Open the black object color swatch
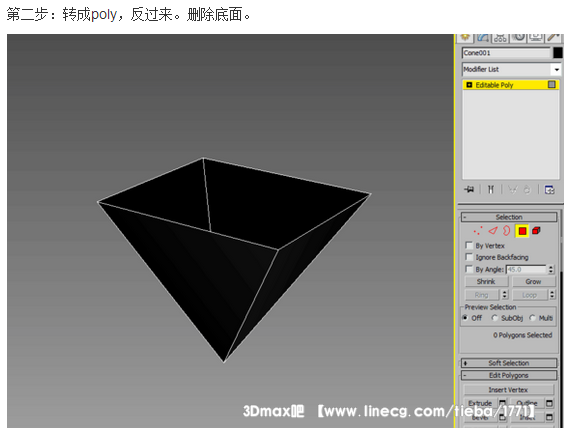 (x=558, y=53)
